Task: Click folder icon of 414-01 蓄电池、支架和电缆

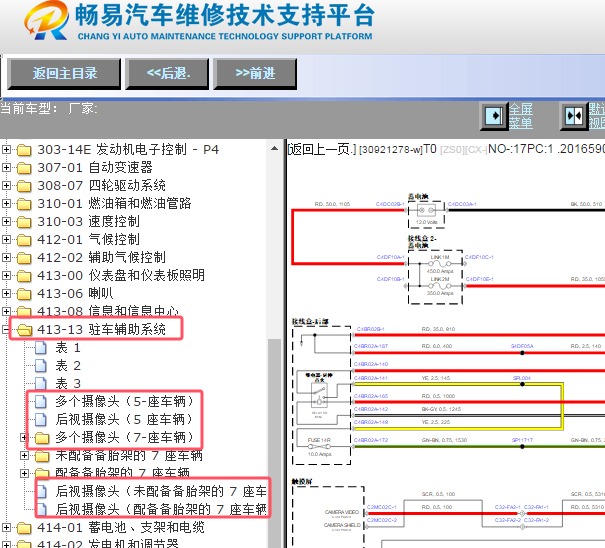Action: pyautogui.click(x=24, y=528)
